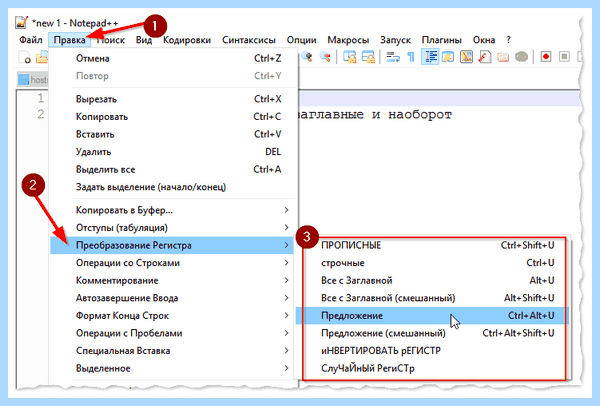Image resolution: width=600 pixels, height=406 pixels.
Task: Open the Синтаксисы menu
Action: tap(249, 40)
